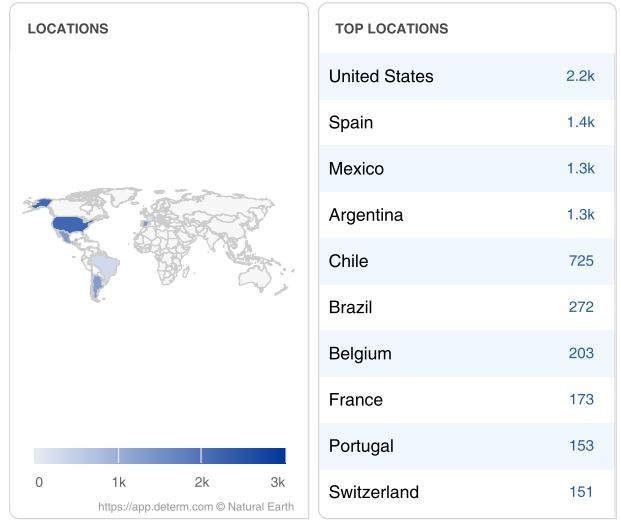Choose the France location row
Screen dimensions: 621x525
[467, 400]
